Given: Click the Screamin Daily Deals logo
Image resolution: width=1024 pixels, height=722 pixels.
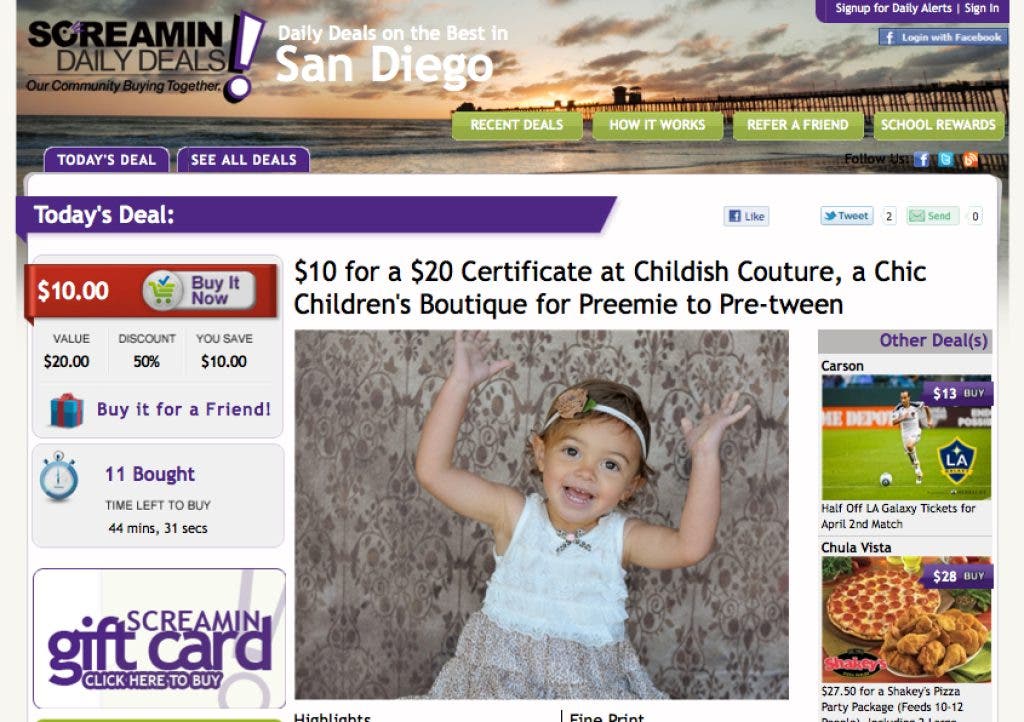Looking at the screenshot, I should point(145,57).
